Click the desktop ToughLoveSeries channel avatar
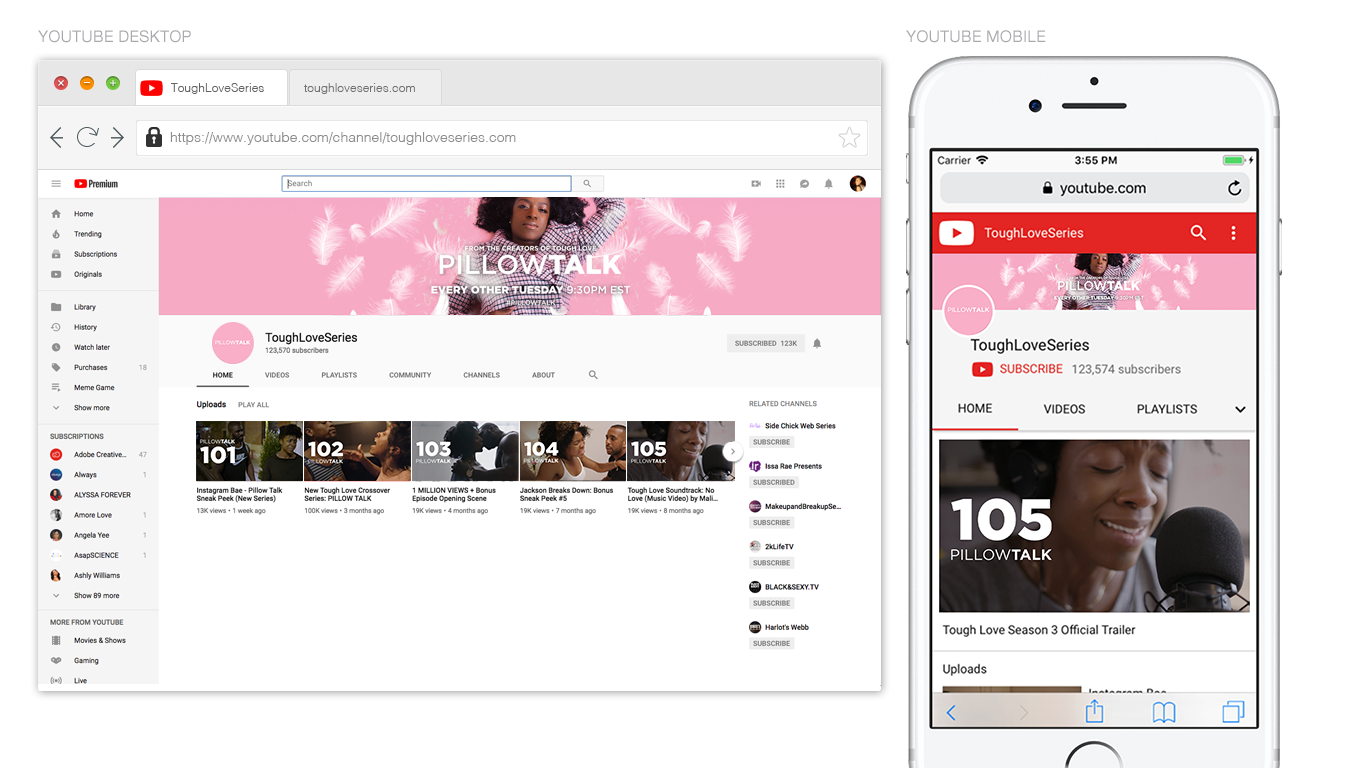Screen dimensions: 1366x768 (233, 342)
